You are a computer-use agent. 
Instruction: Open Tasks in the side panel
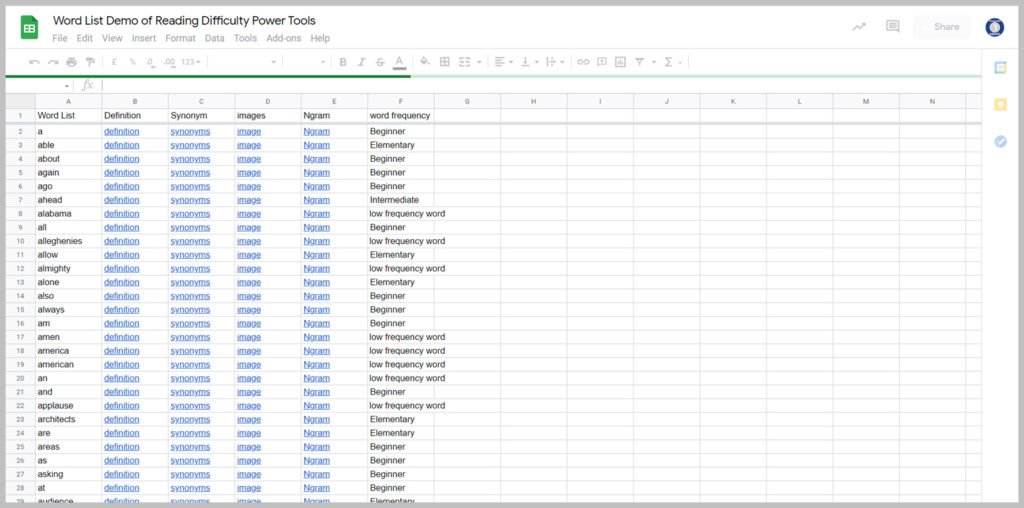pyautogui.click(x=1000, y=141)
